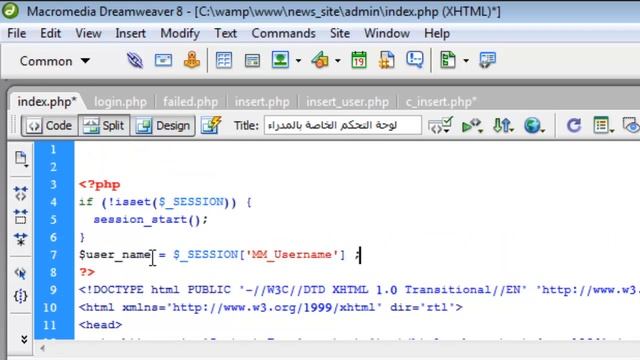Click the Tag Chooser icon
The height and width of the screenshot is (360, 640).
tap(487, 60)
